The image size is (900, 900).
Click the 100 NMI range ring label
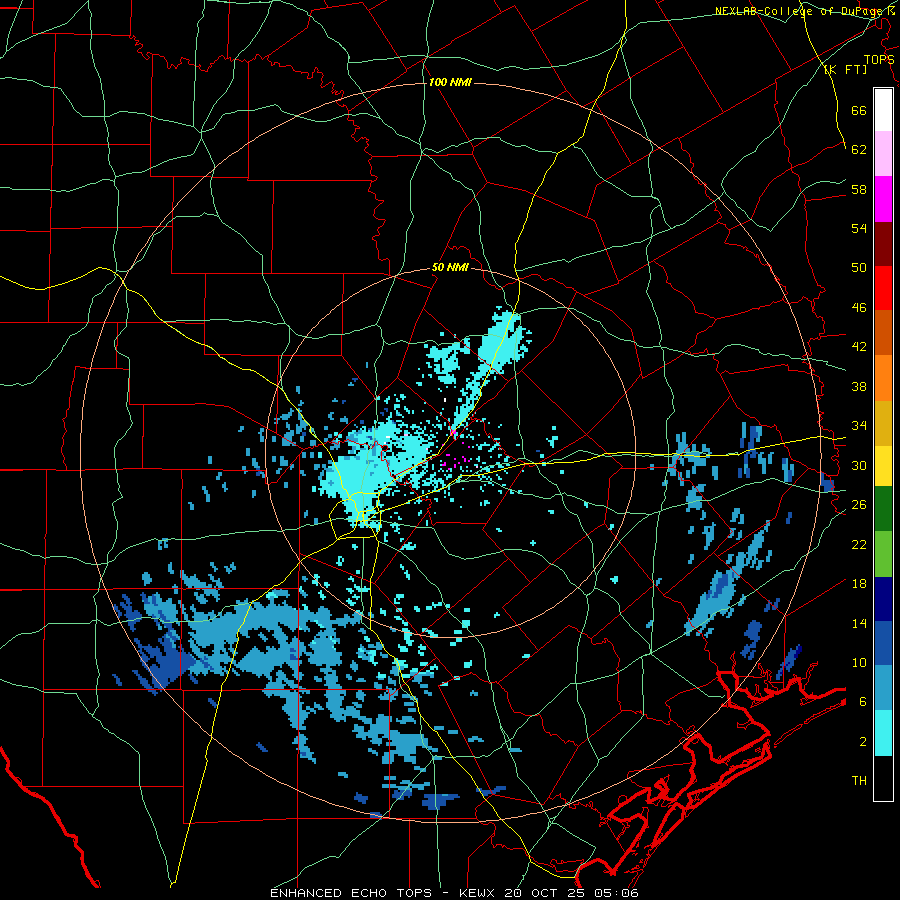coord(450,83)
